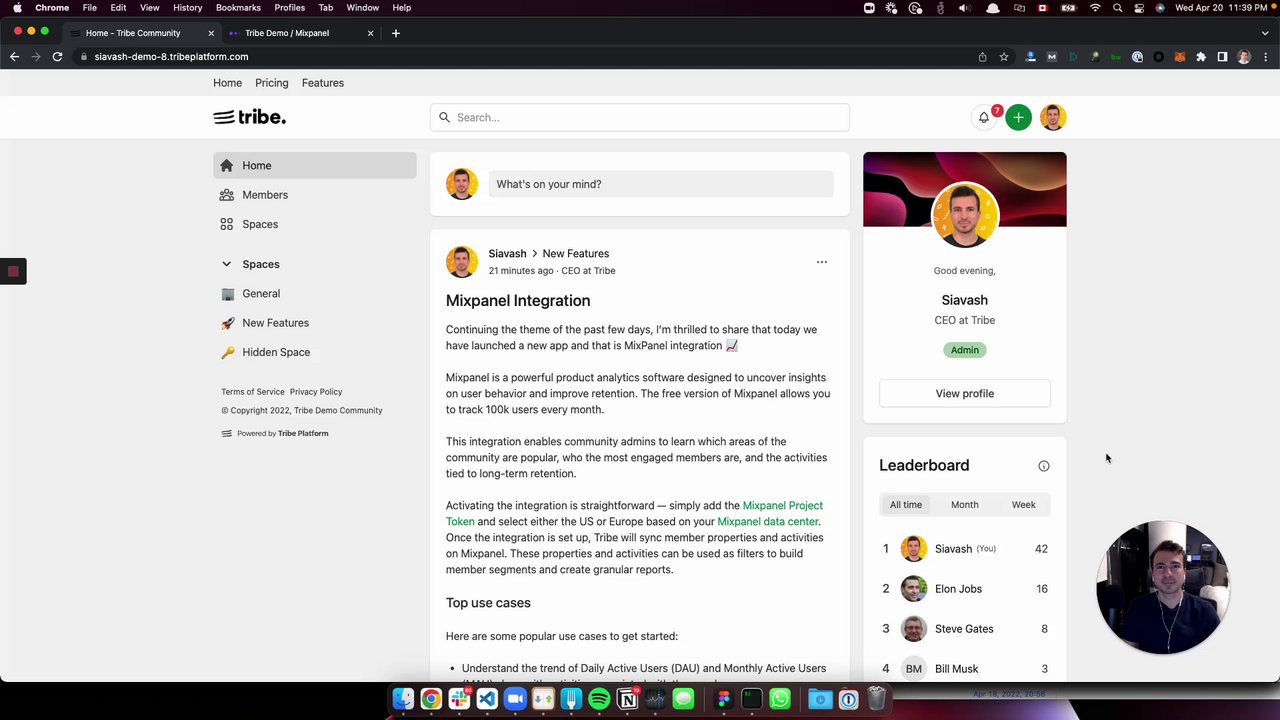Click the View profile button
The image size is (1280, 720).
(965, 394)
